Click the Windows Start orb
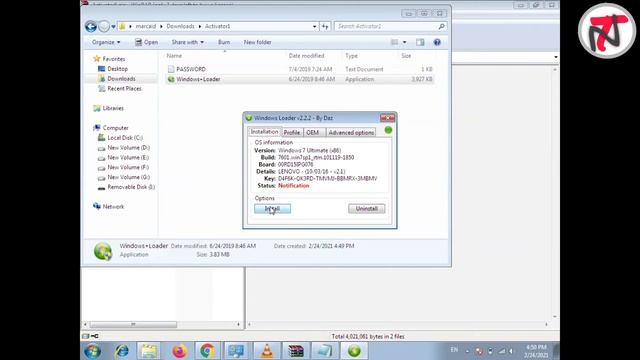The width and height of the screenshot is (640, 360). pos(93,351)
